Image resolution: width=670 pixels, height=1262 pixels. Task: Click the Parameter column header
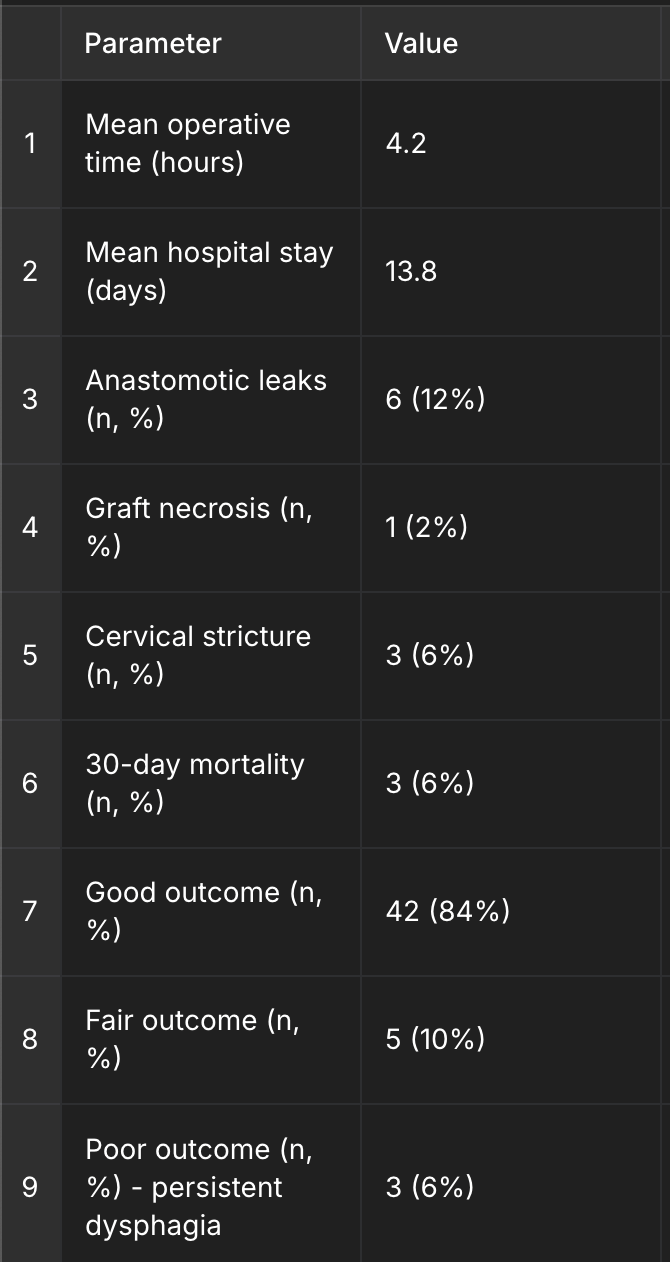point(153,43)
